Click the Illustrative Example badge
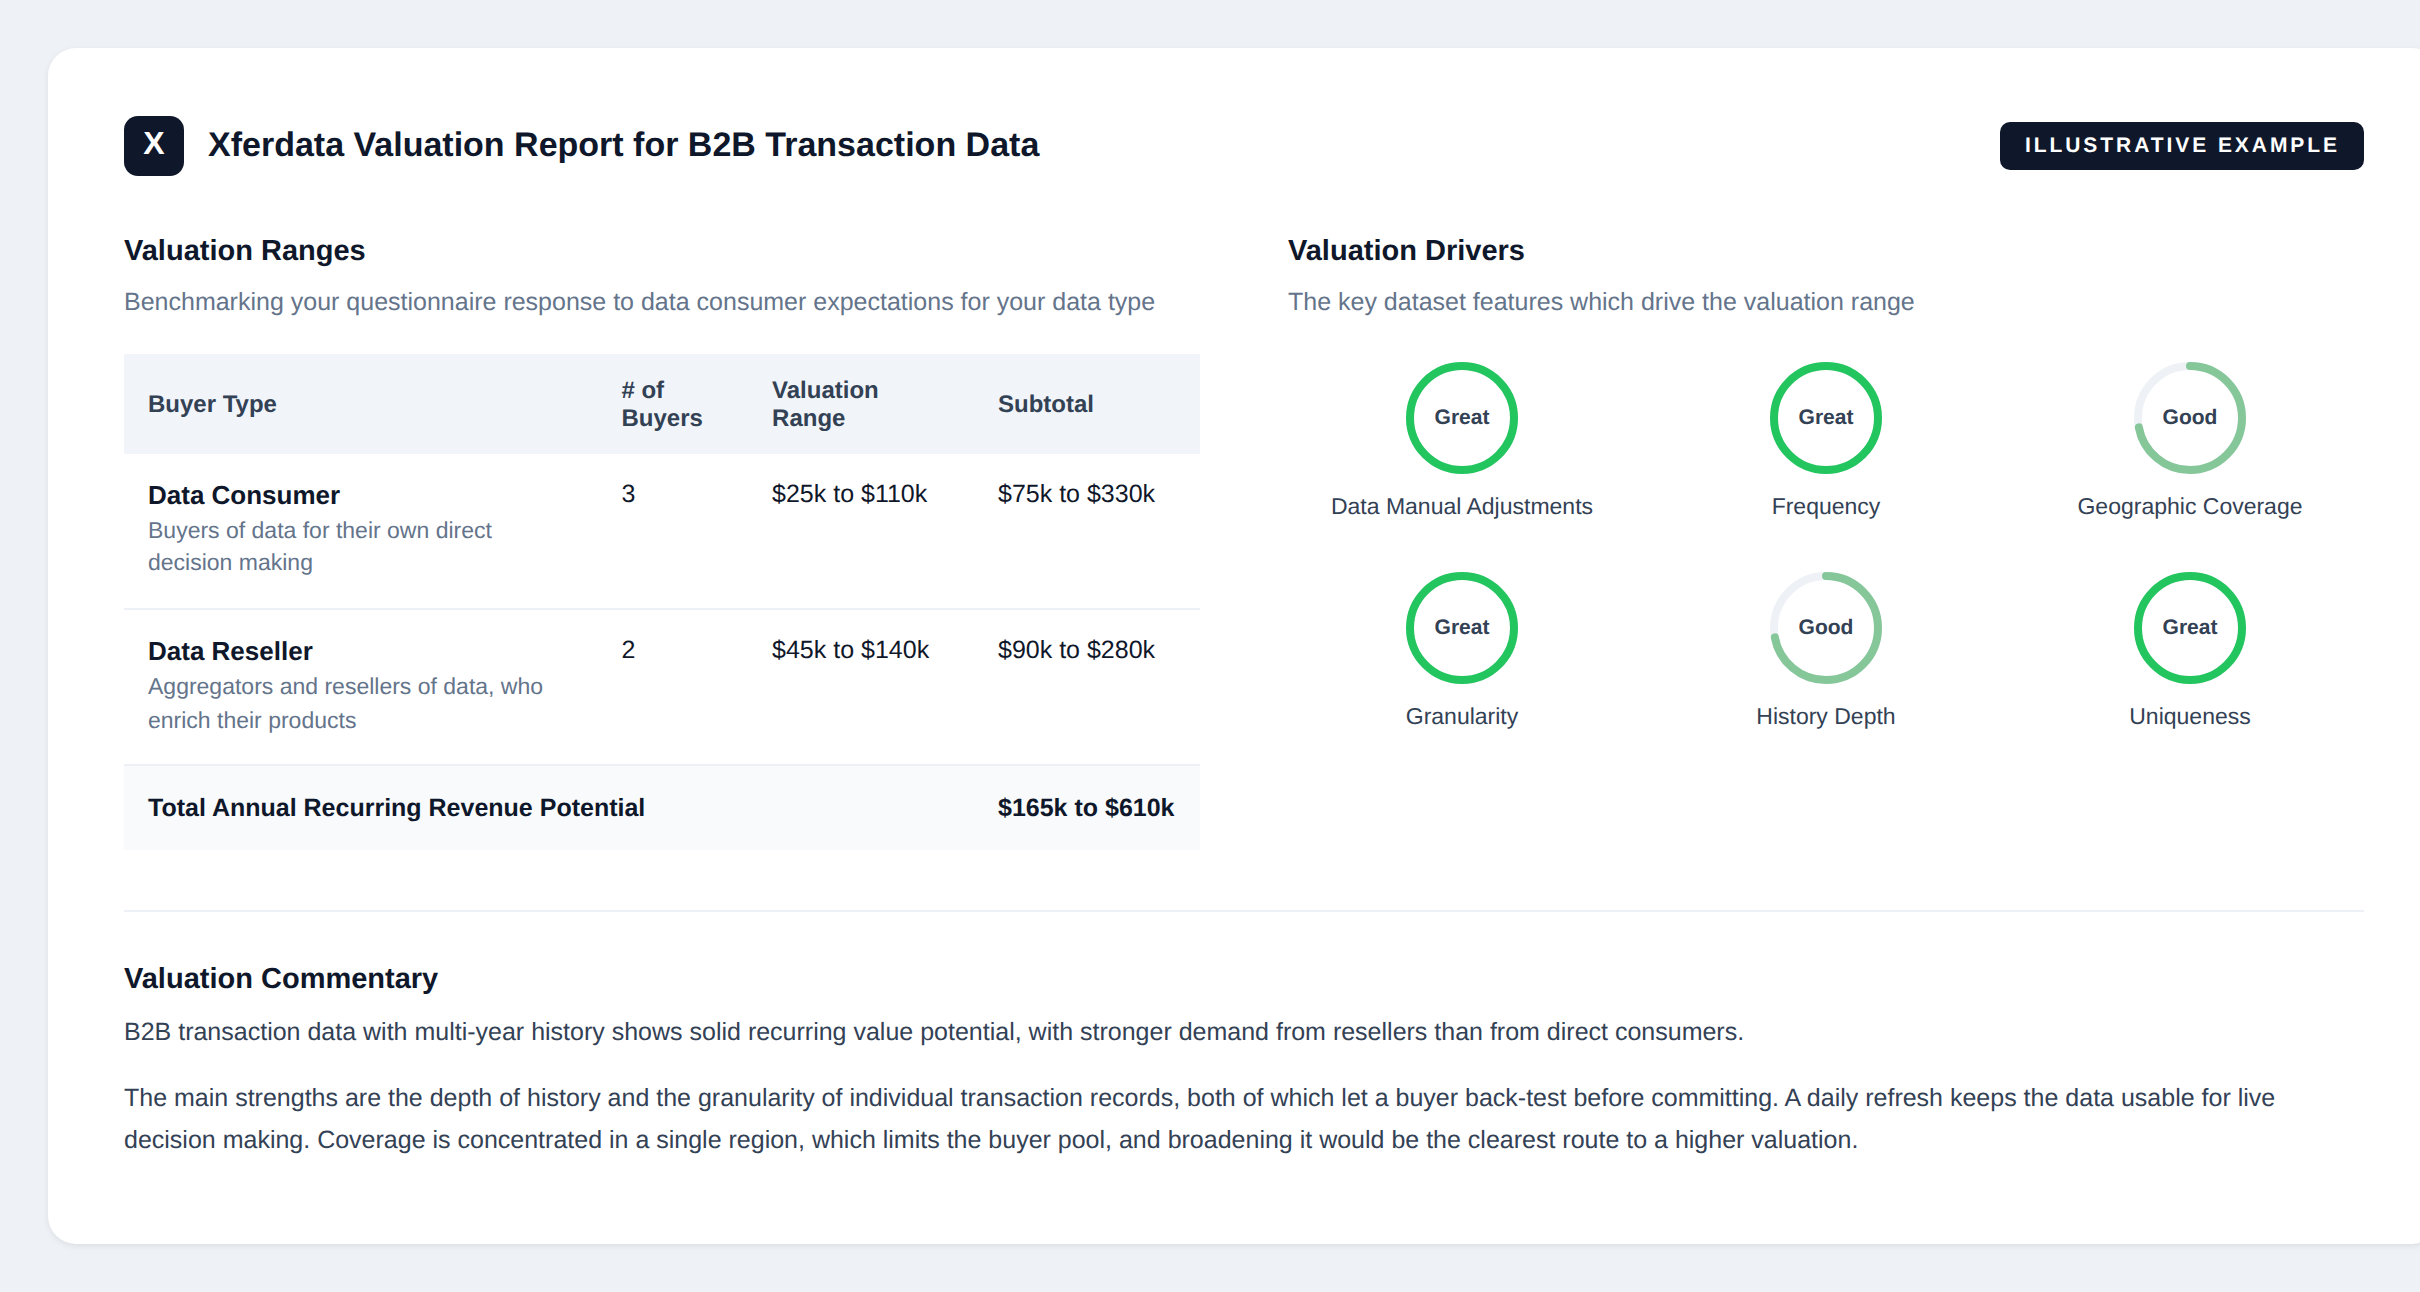The image size is (2420, 1292). [x=2181, y=146]
